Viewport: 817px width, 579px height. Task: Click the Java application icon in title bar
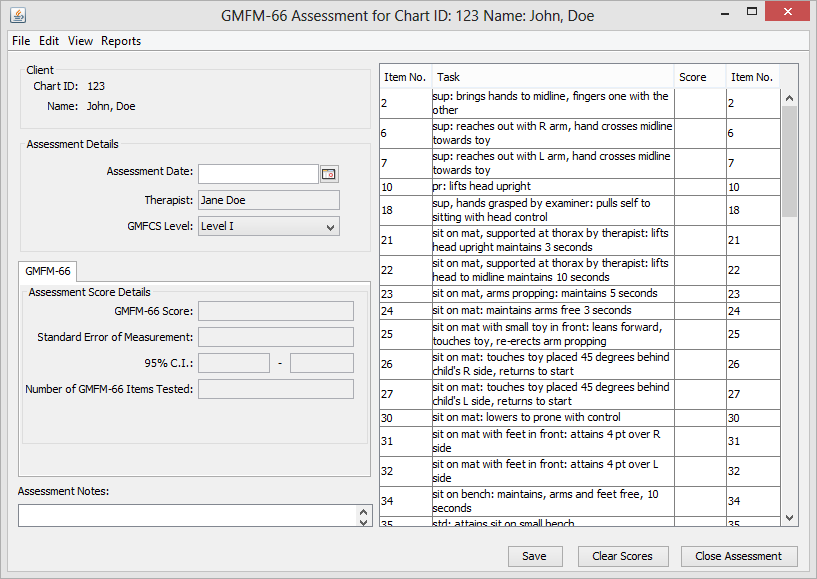pos(17,15)
